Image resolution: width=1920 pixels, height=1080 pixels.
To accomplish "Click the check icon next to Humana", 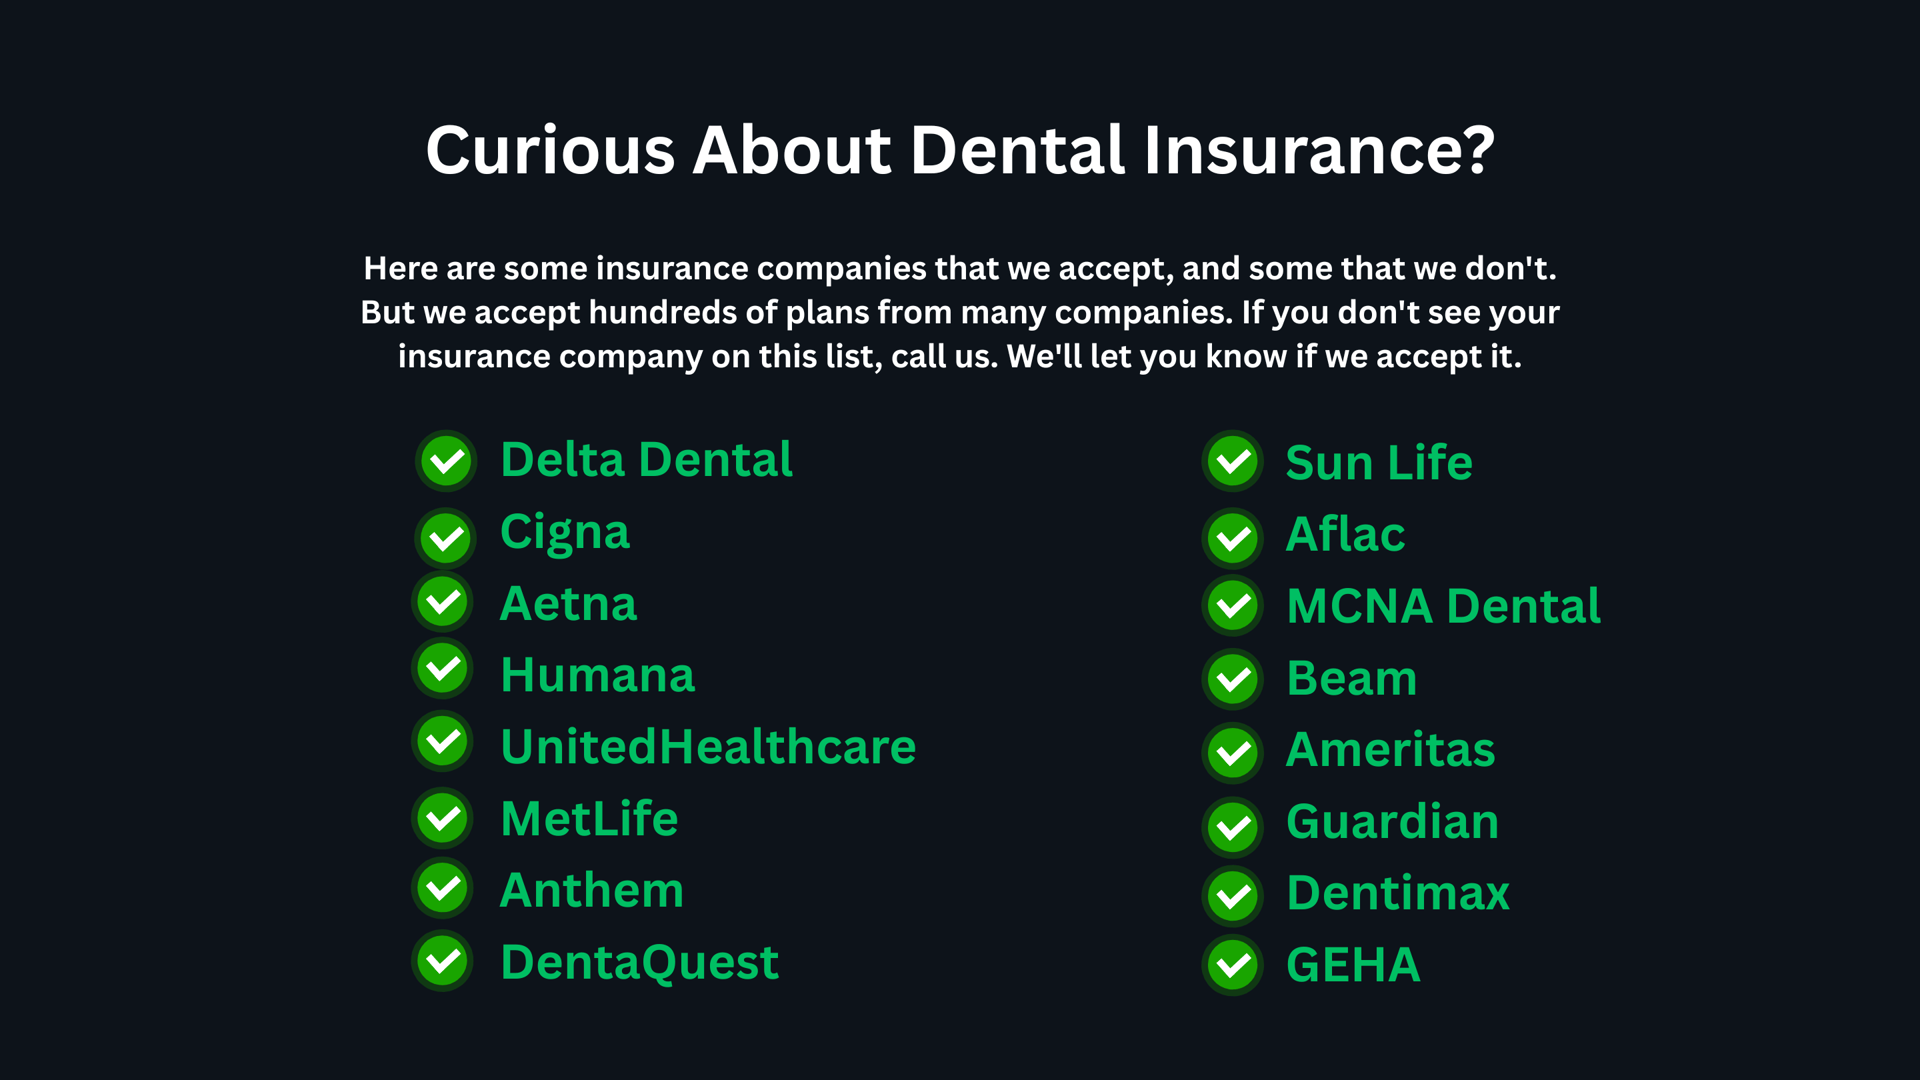I will 443,668.
